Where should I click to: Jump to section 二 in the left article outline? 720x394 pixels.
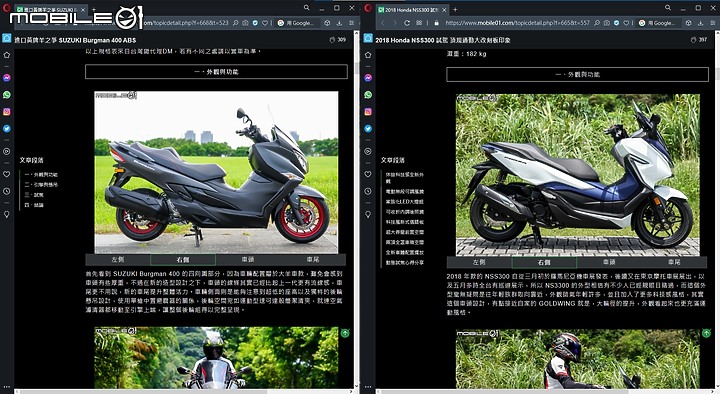pos(41,185)
